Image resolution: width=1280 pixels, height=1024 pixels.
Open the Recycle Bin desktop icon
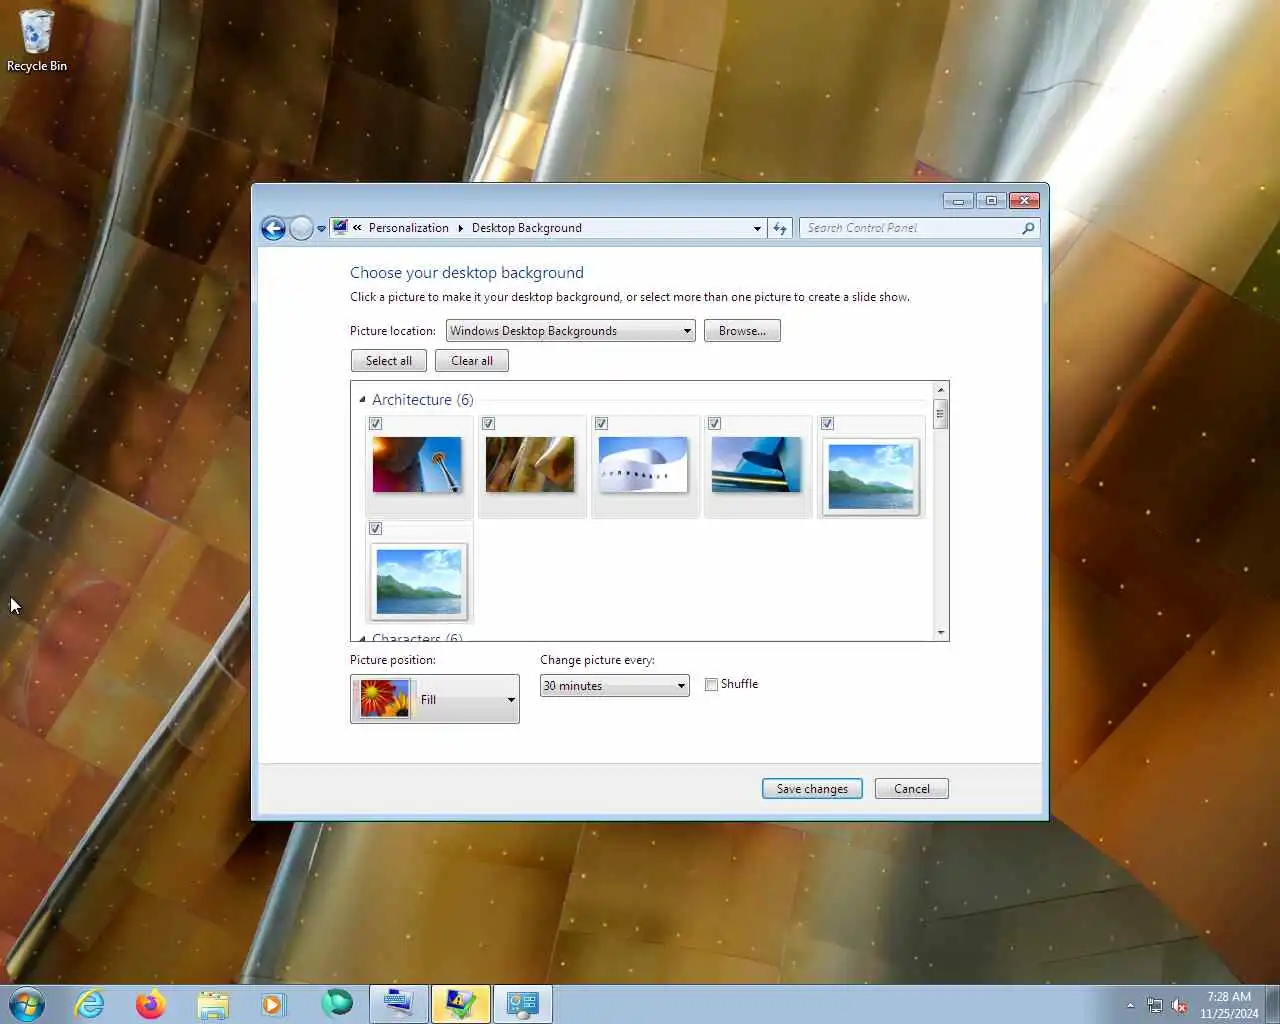point(37,41)
